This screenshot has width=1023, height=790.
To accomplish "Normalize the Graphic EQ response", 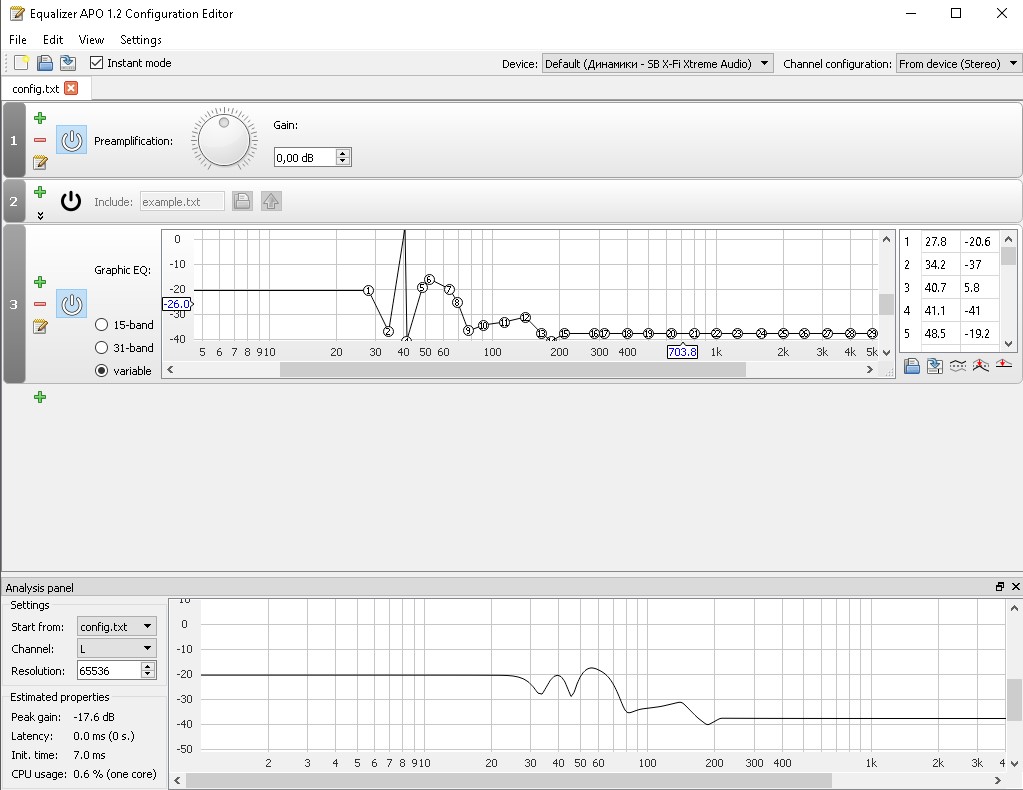I will click(x=981, y=366).
